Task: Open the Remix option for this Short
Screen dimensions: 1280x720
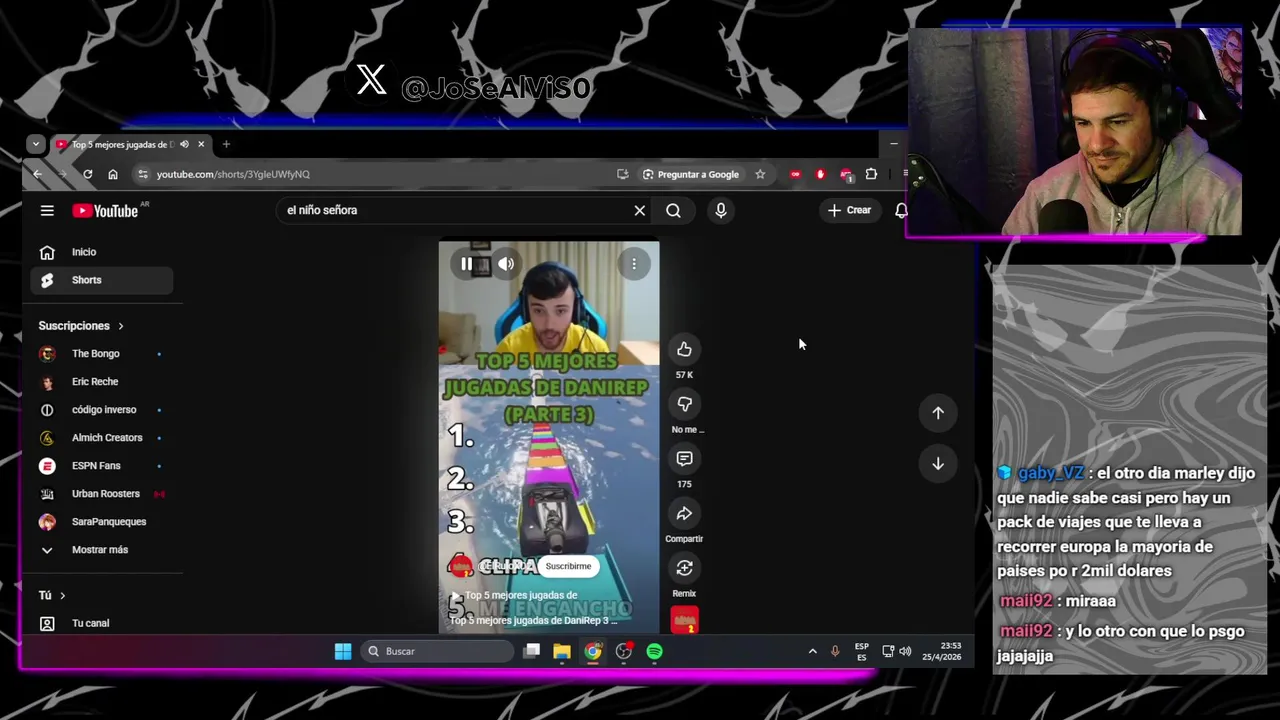Action: tap(684, 568)
